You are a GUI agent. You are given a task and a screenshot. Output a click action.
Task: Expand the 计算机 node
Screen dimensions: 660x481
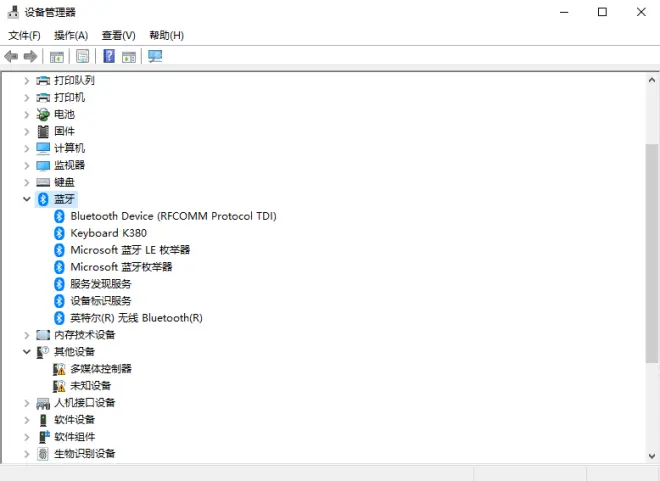coord(27,148)
